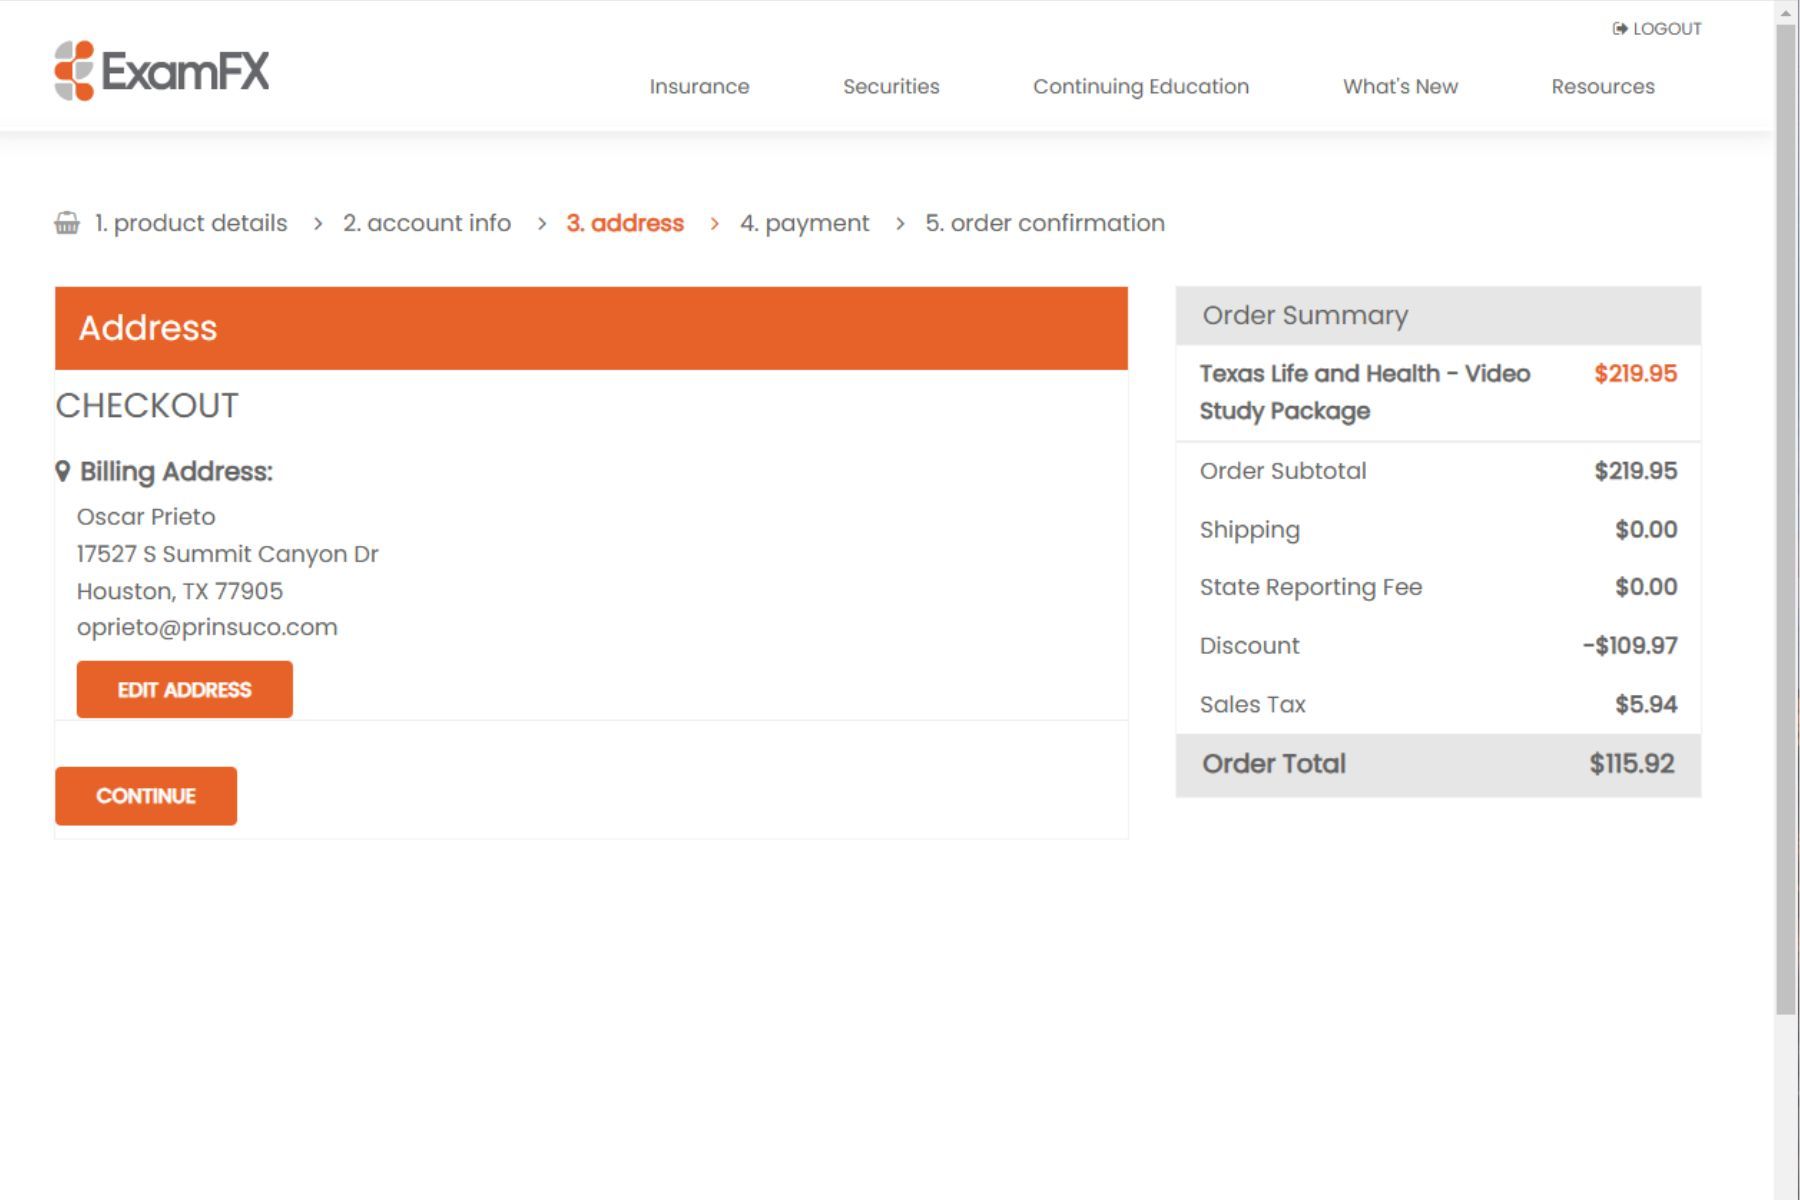Click the Order Summary heading
This screenshot has width=1800, height=1200.
tap(1305, 316)
